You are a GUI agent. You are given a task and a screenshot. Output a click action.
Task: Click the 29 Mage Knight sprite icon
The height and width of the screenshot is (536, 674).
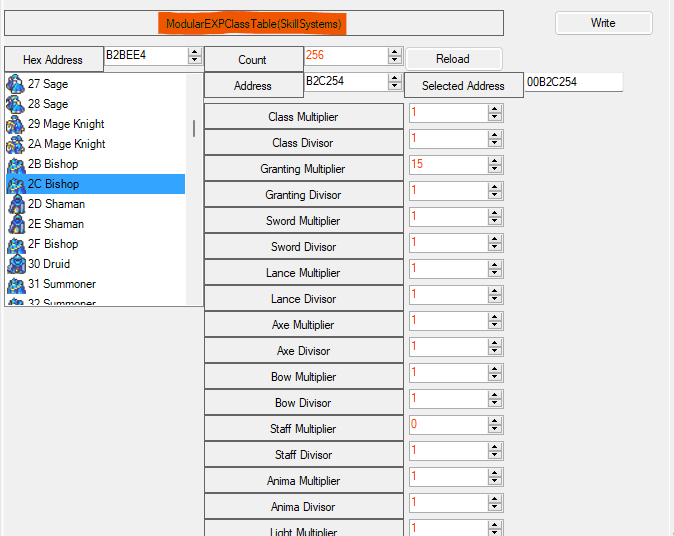(15, 124)
